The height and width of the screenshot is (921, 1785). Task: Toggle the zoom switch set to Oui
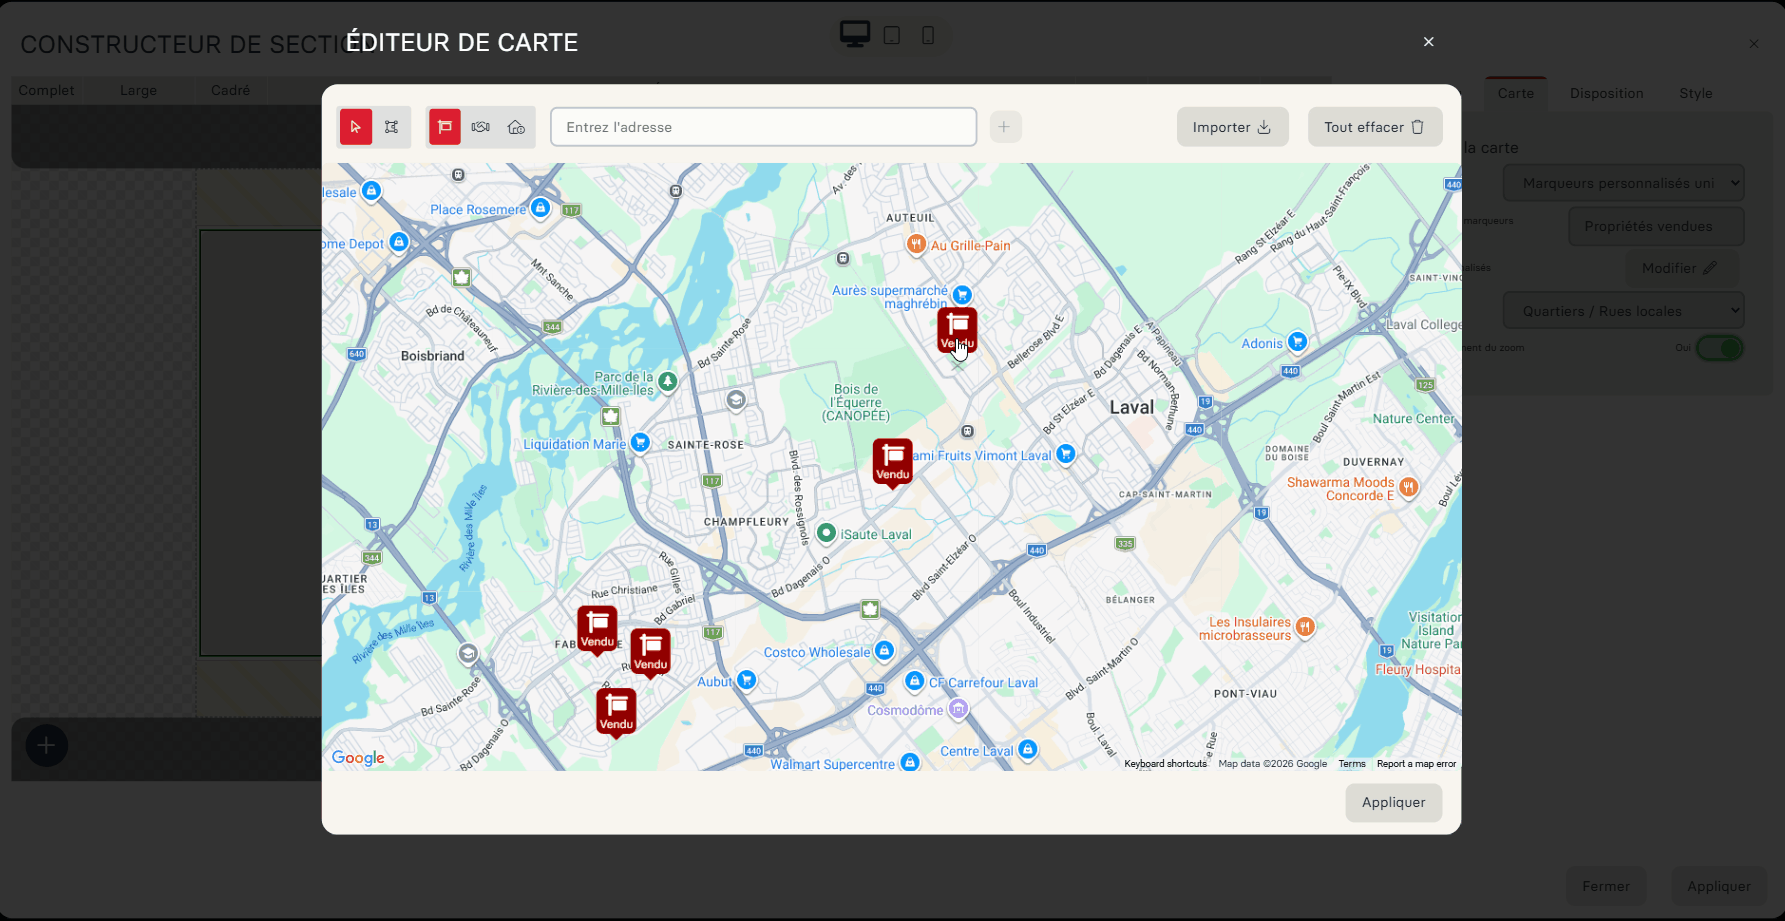[x=1719, y=348]
